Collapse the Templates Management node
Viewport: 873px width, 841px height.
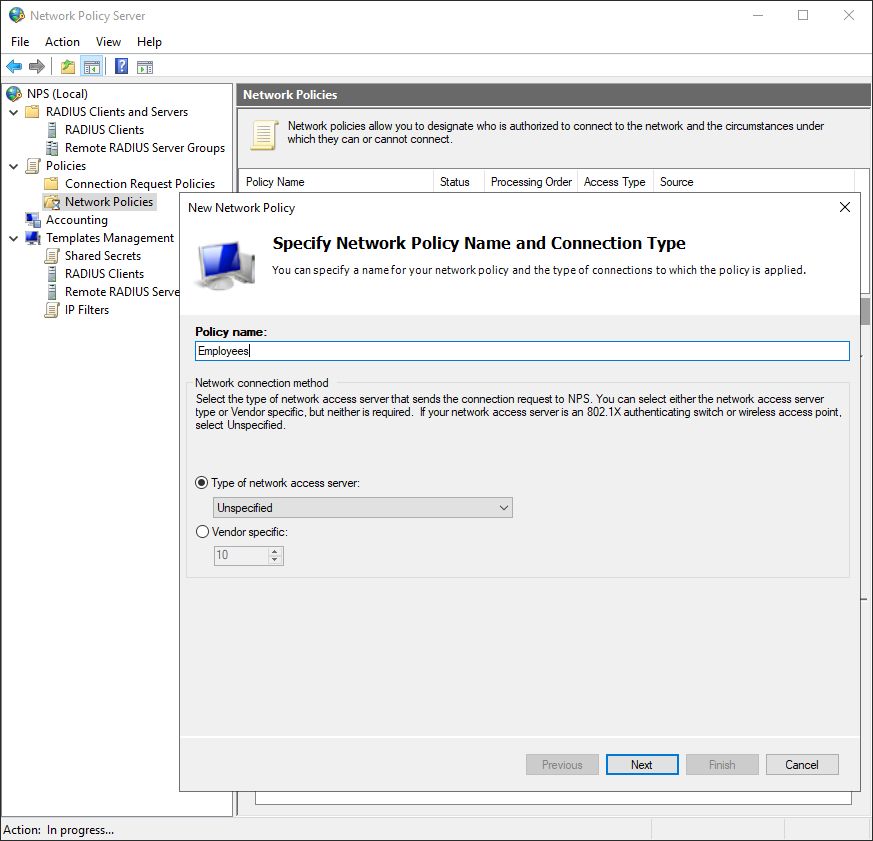tap(14, 238)
